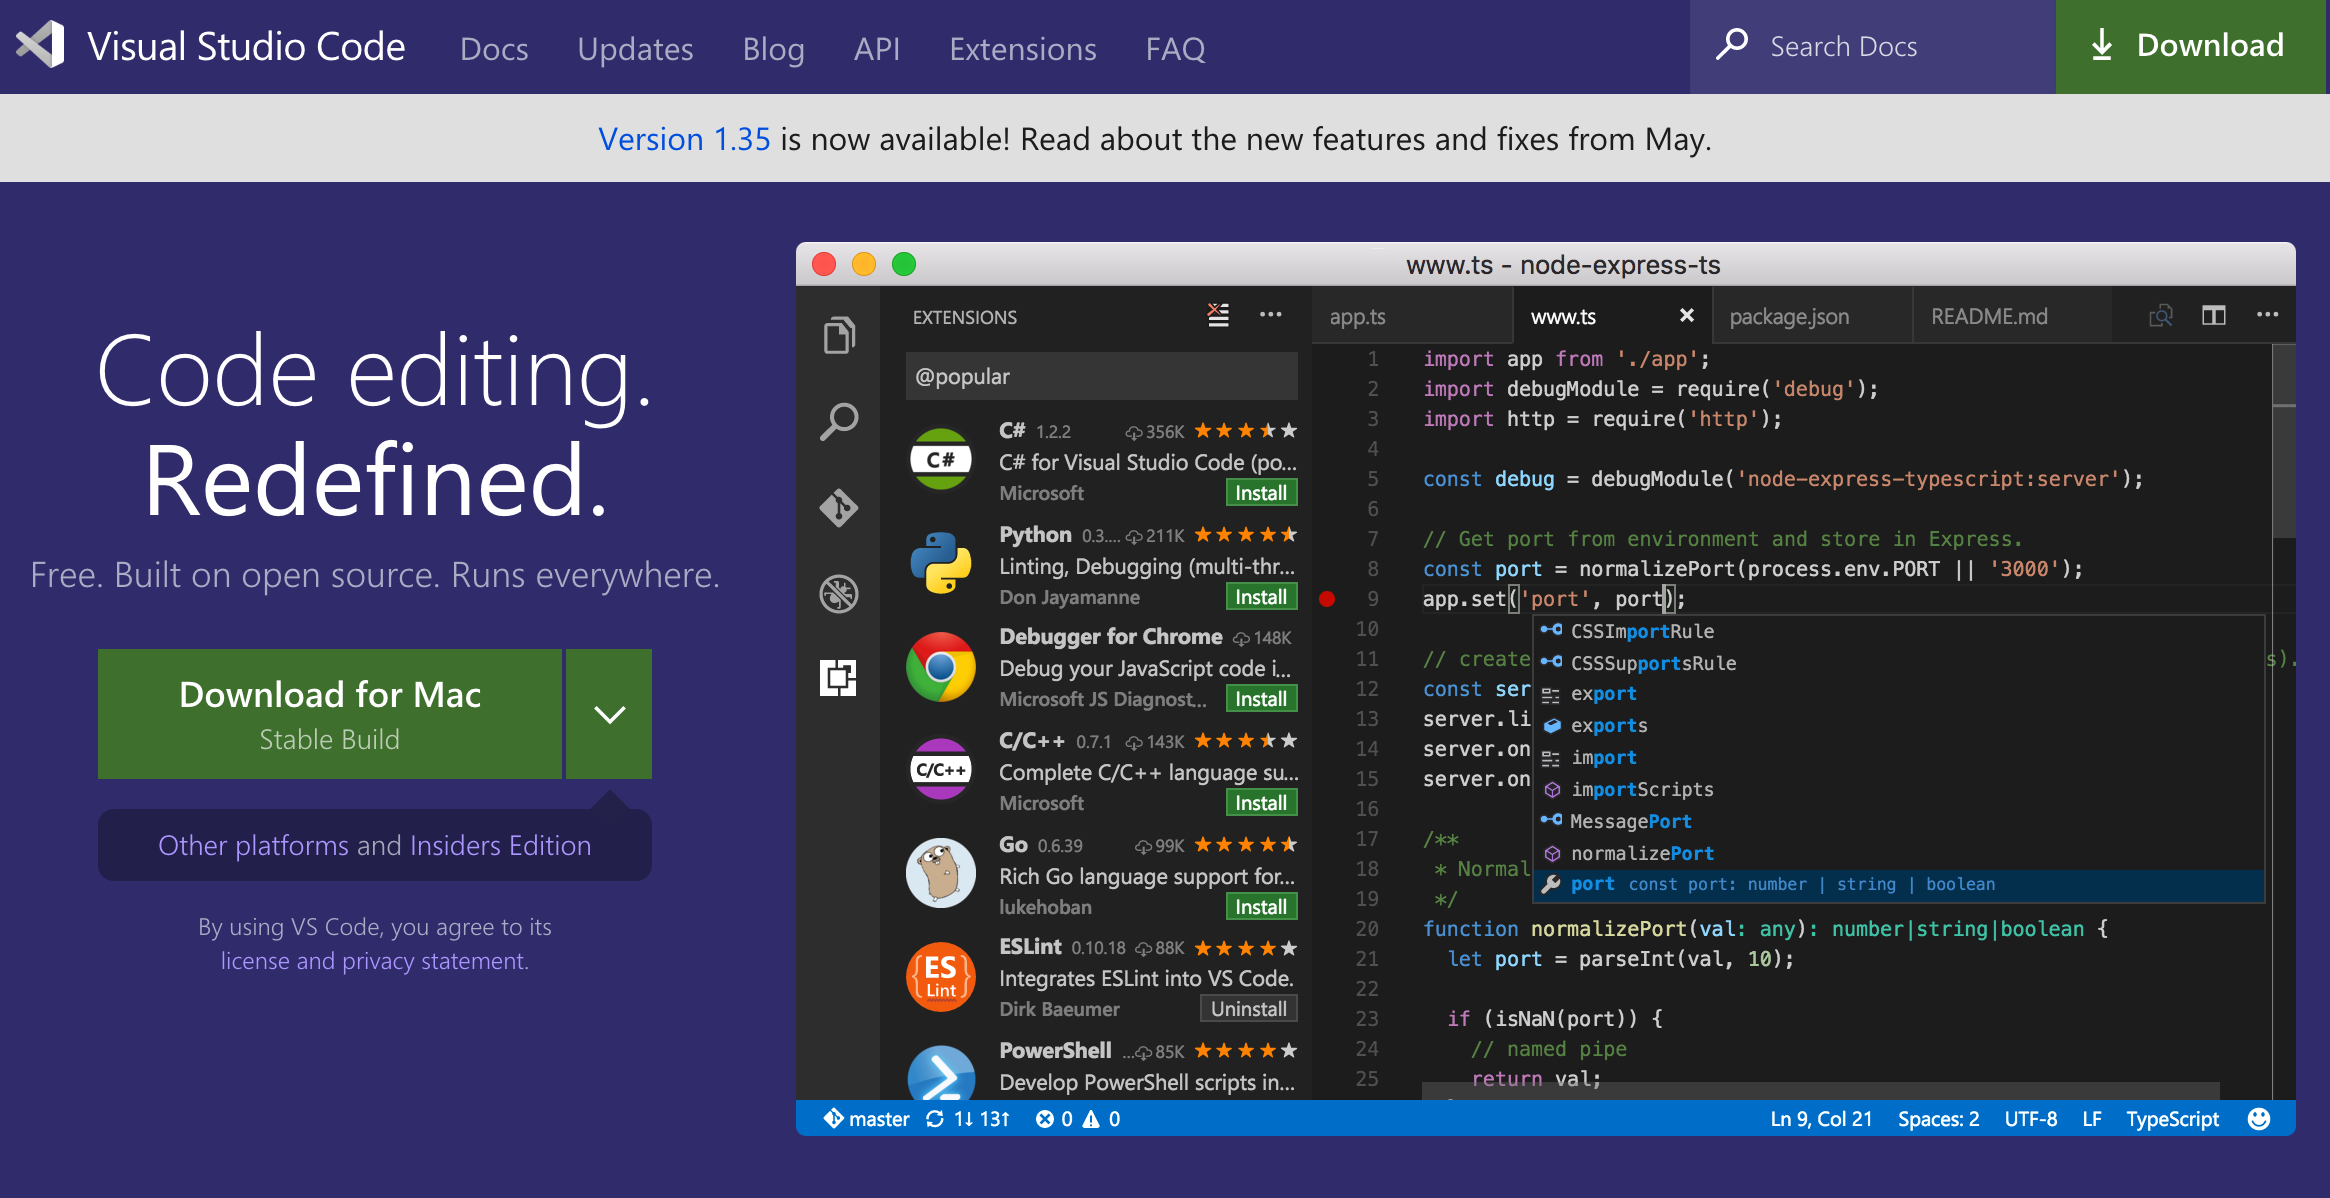
Task: Click the clear extensions list icon
Action: click(1218, 316)
